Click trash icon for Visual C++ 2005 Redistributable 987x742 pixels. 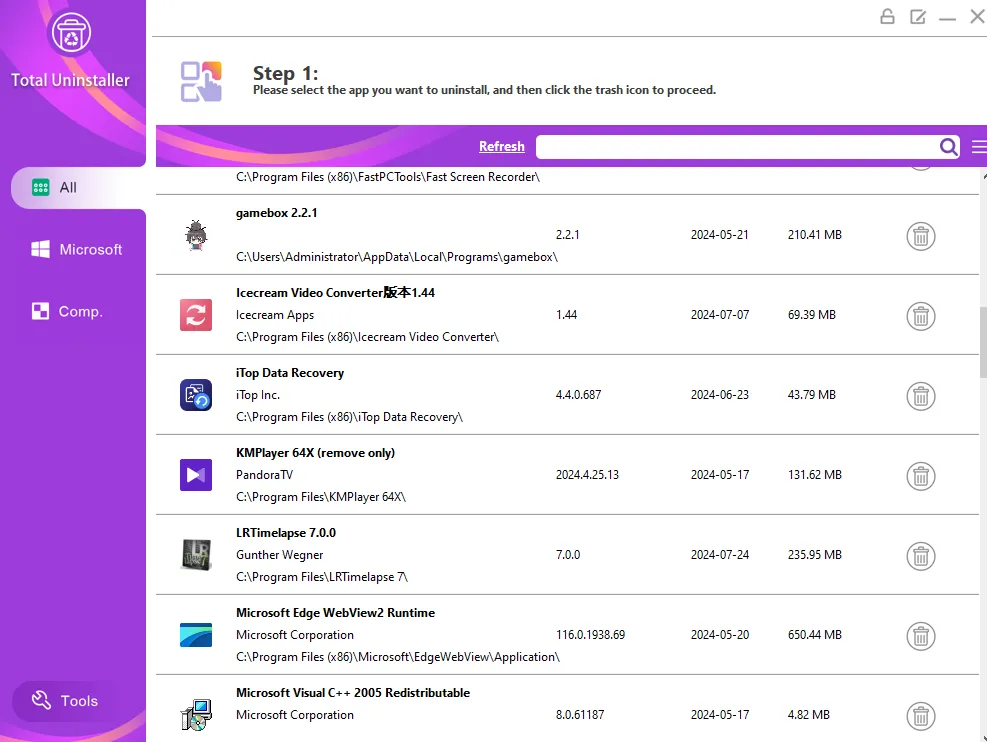coord(920,716)
